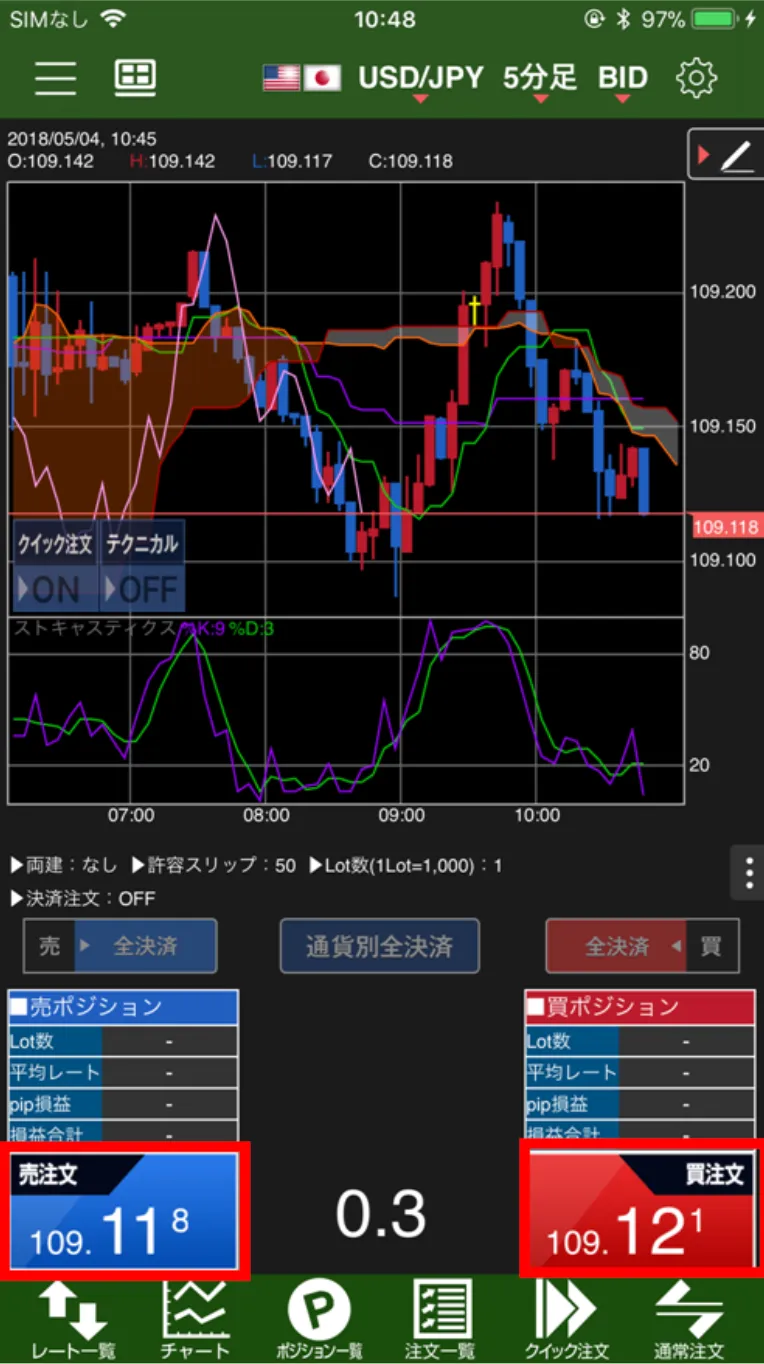764x1364 pixels.
Task: Expand the USD/JPY currency pair dropdown
Action: pos(420,79)
